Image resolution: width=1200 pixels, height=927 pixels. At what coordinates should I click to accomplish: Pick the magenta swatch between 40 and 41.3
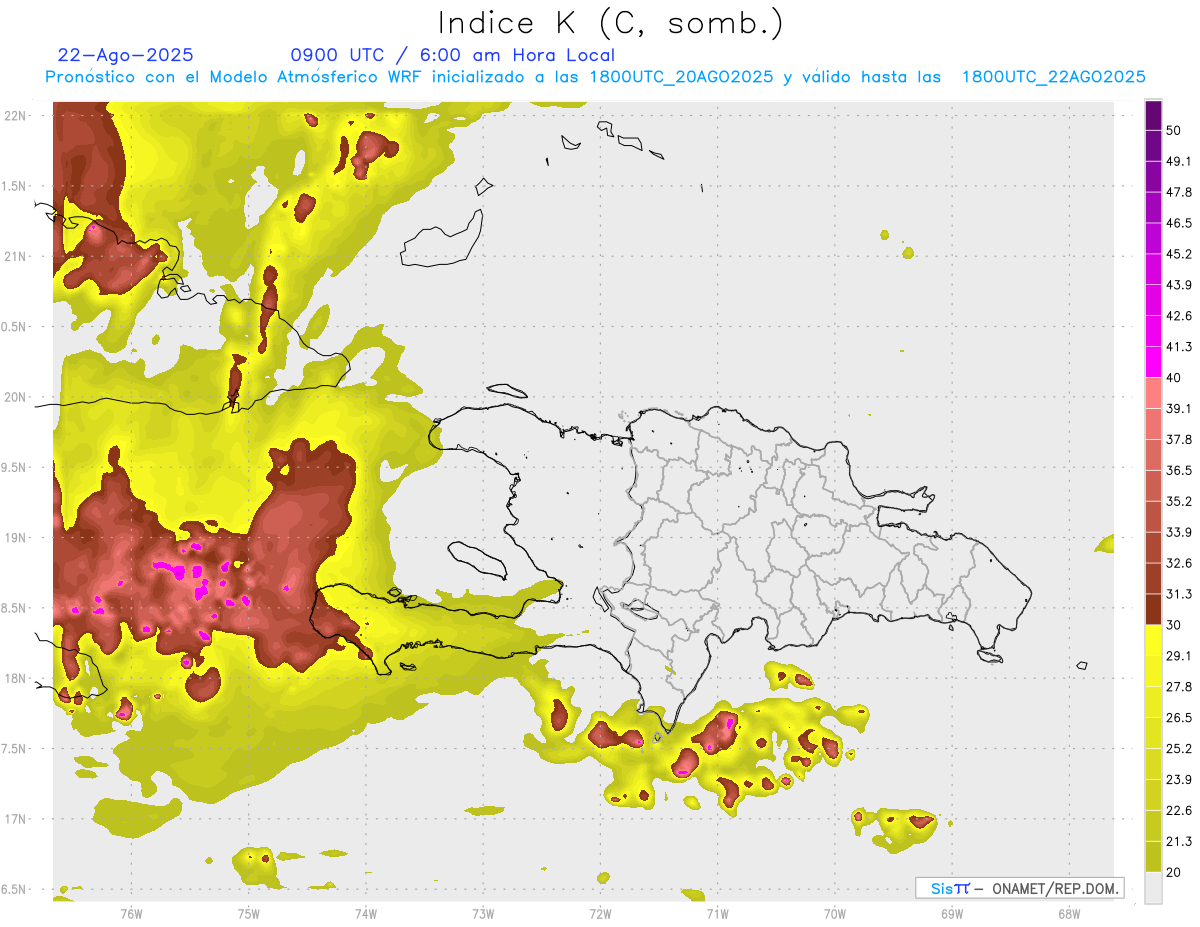(1154, 362)
